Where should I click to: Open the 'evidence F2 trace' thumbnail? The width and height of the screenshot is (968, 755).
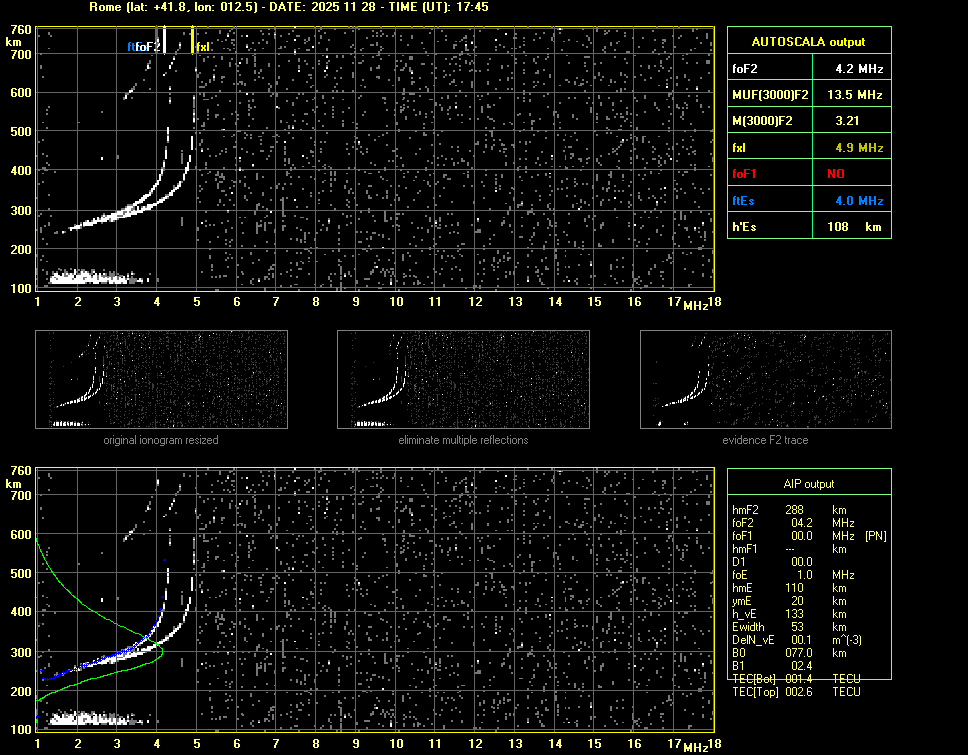(x=765, y=378)
